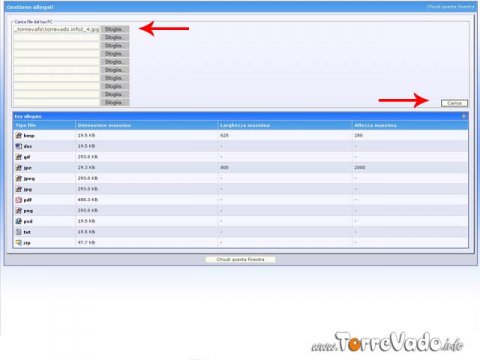Click the last empty file path field
The height and width of the screenshot is (360, 480).
pos(57,102)
